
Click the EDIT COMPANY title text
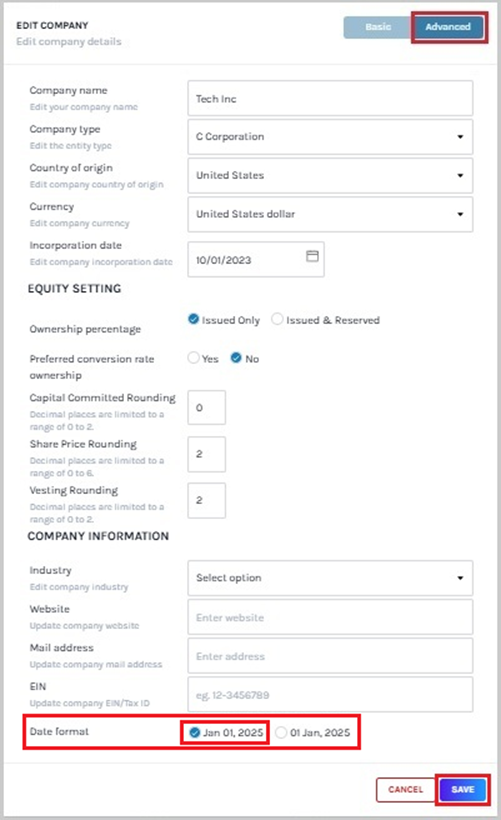52,25
